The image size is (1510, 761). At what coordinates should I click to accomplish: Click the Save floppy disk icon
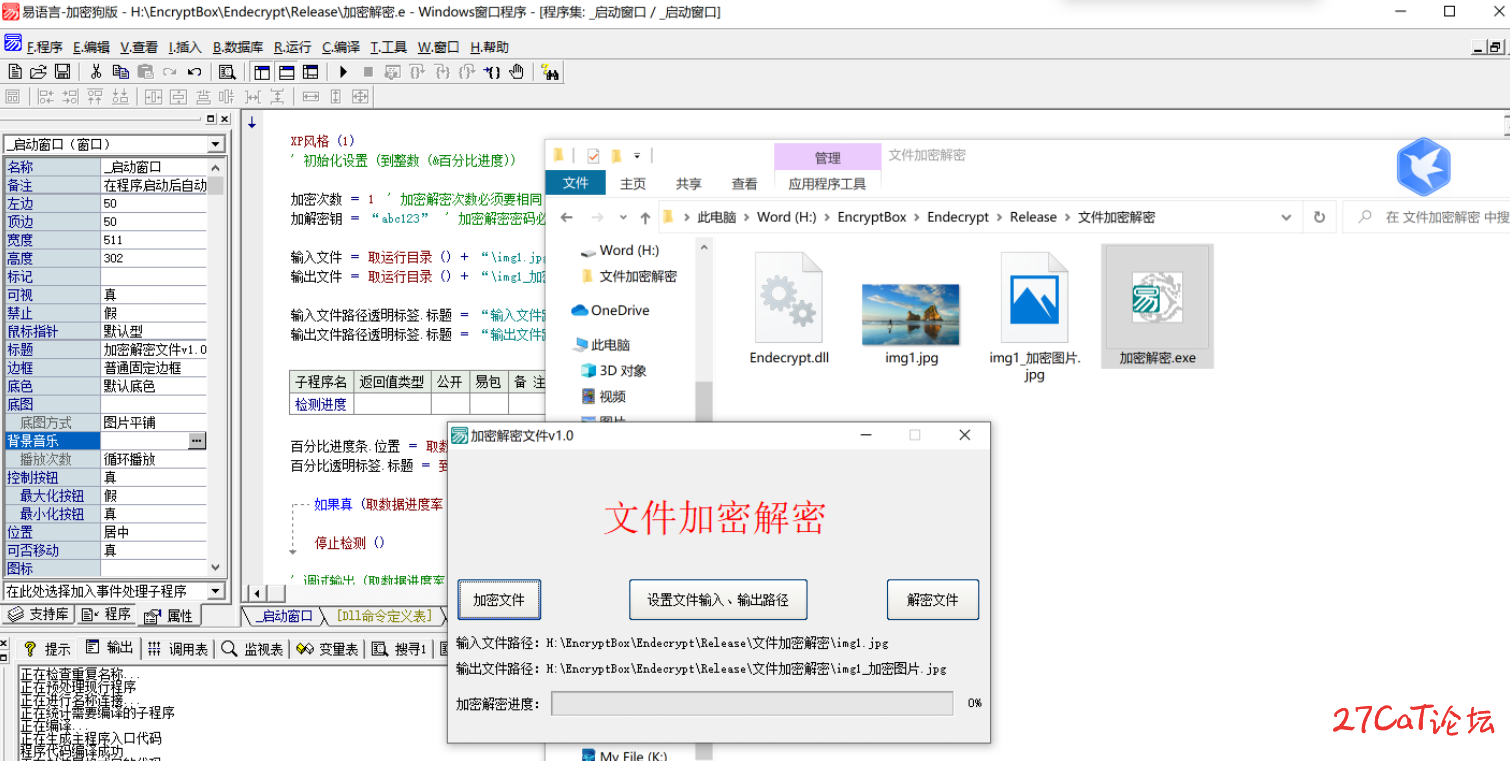62,72
